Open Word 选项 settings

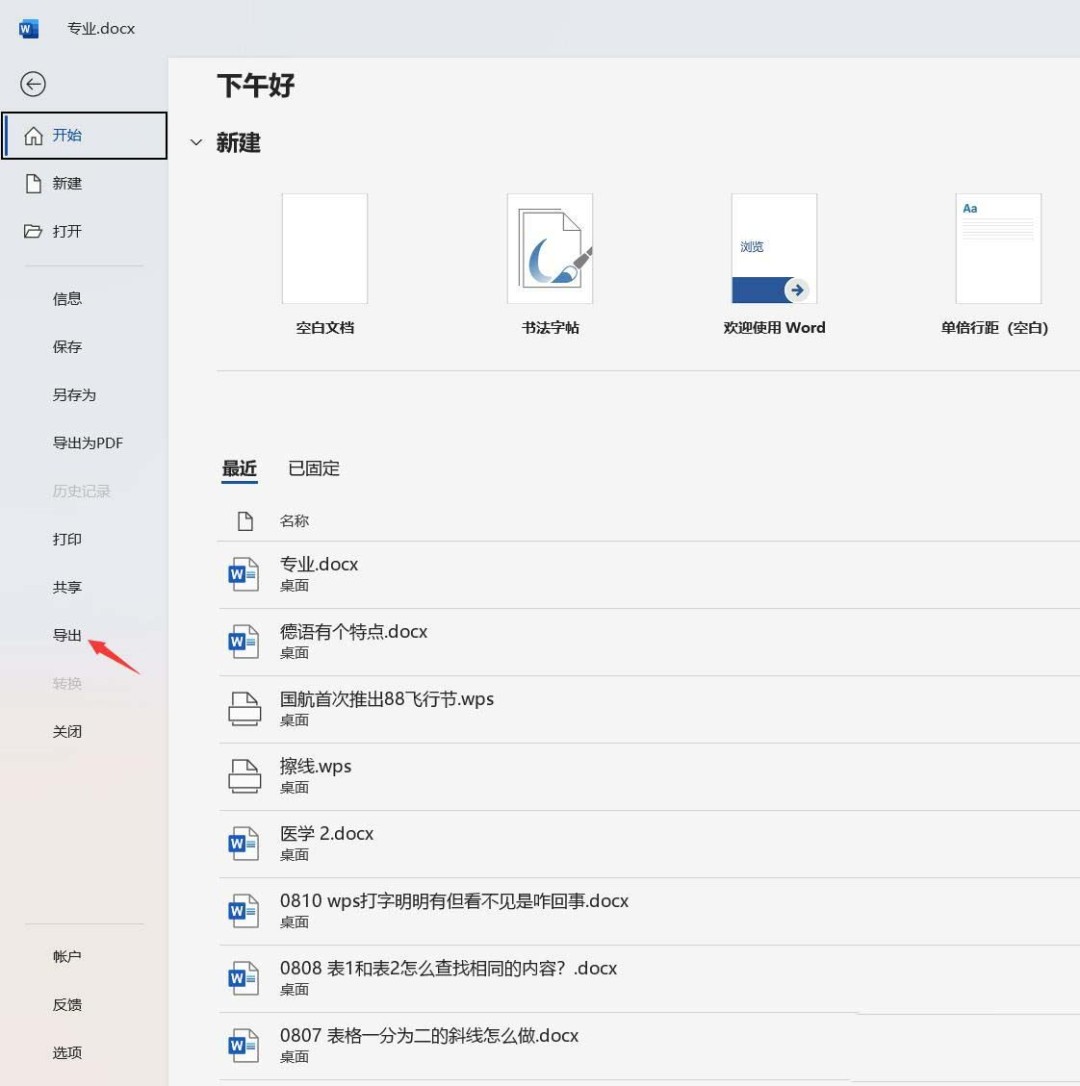tap(67, 1052)
